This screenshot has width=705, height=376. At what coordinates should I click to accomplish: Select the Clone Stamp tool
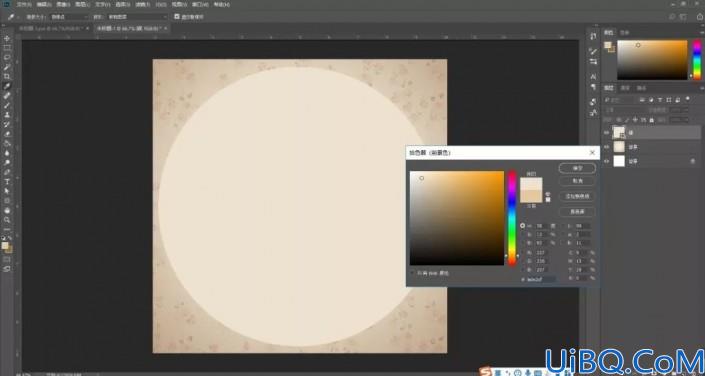(7, 114)
